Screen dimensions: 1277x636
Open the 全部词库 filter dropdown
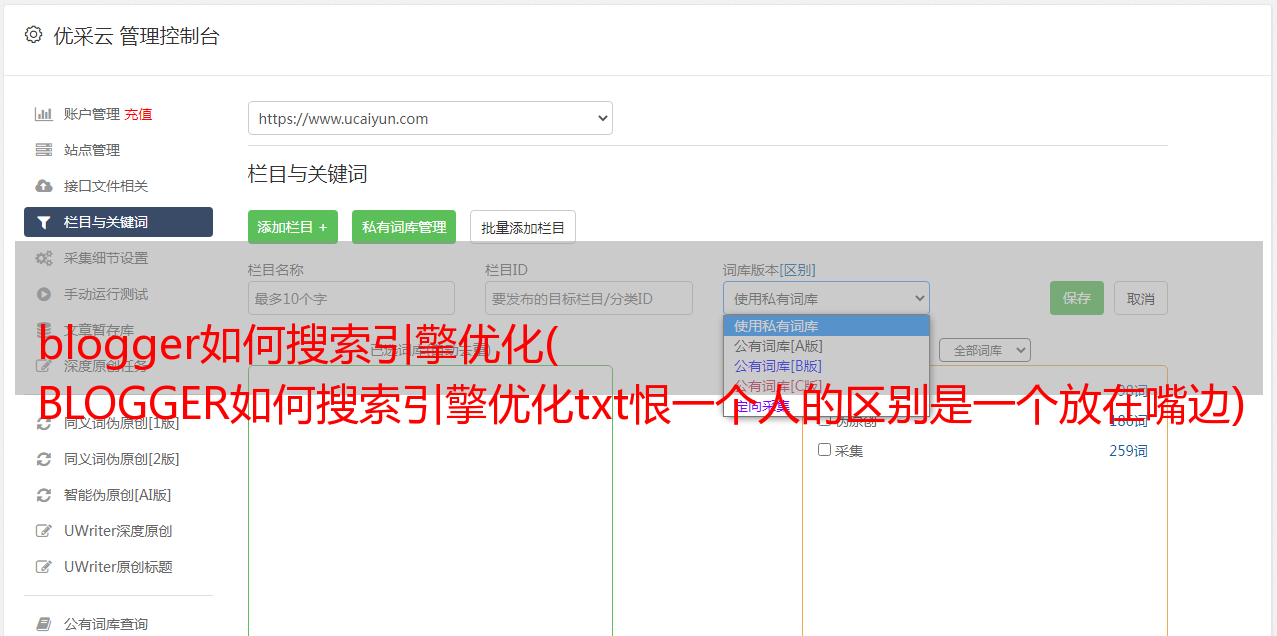984,350
